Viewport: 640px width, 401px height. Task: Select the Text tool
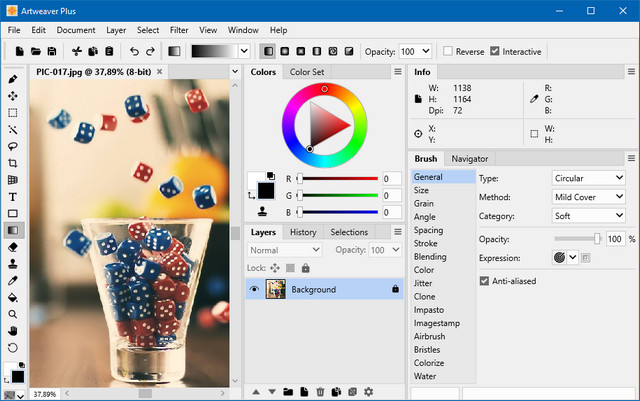pos(13,197)
